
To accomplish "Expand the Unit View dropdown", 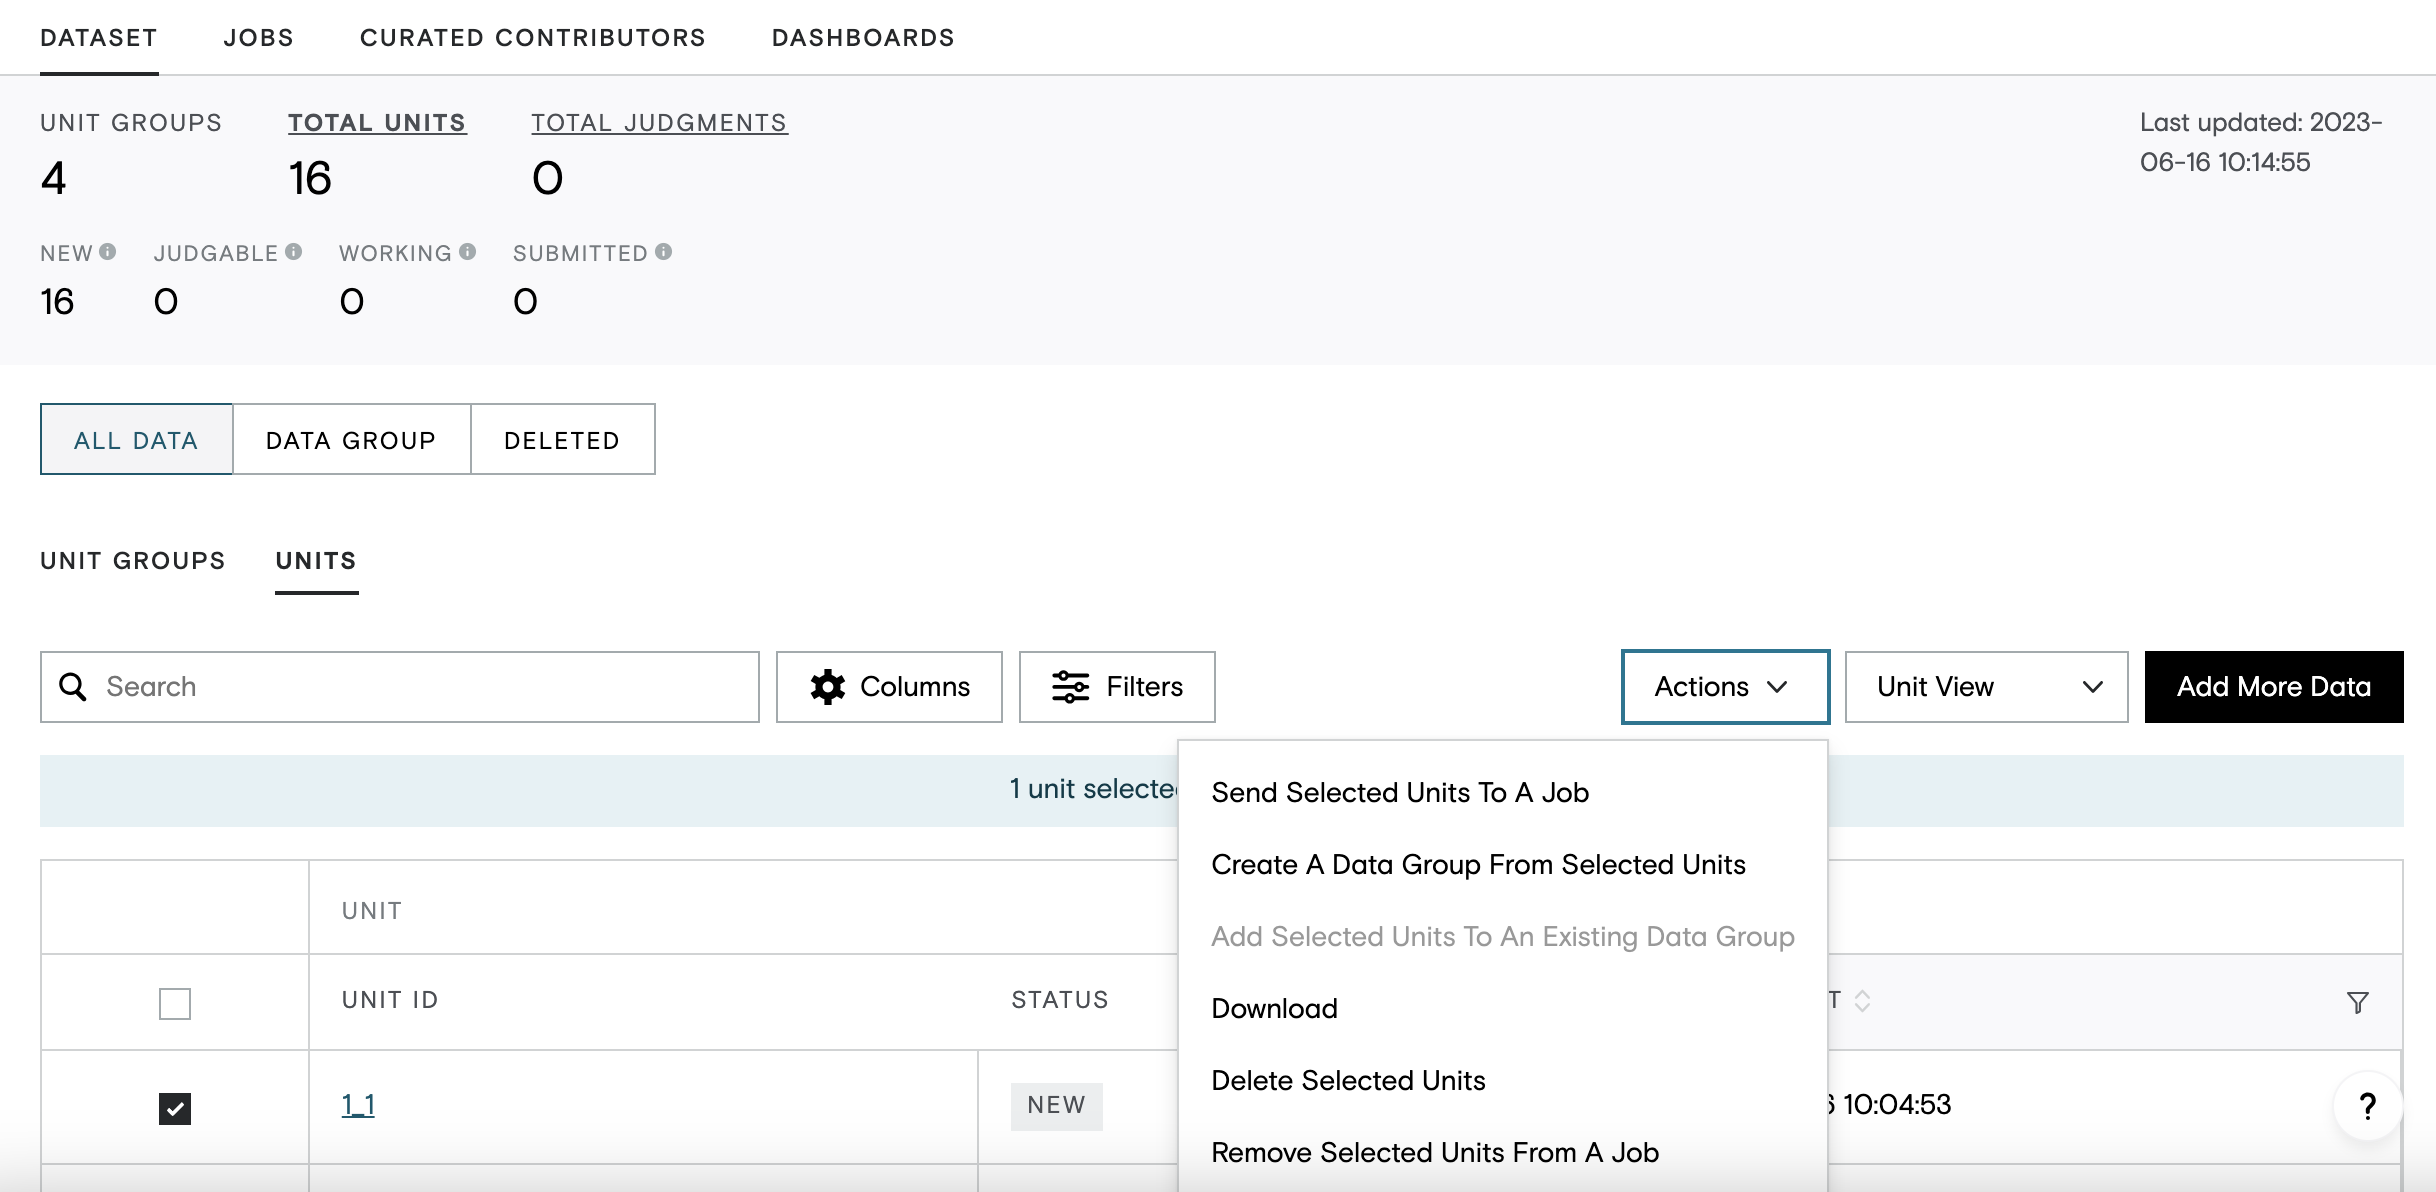I will (x=1986, y=687).
